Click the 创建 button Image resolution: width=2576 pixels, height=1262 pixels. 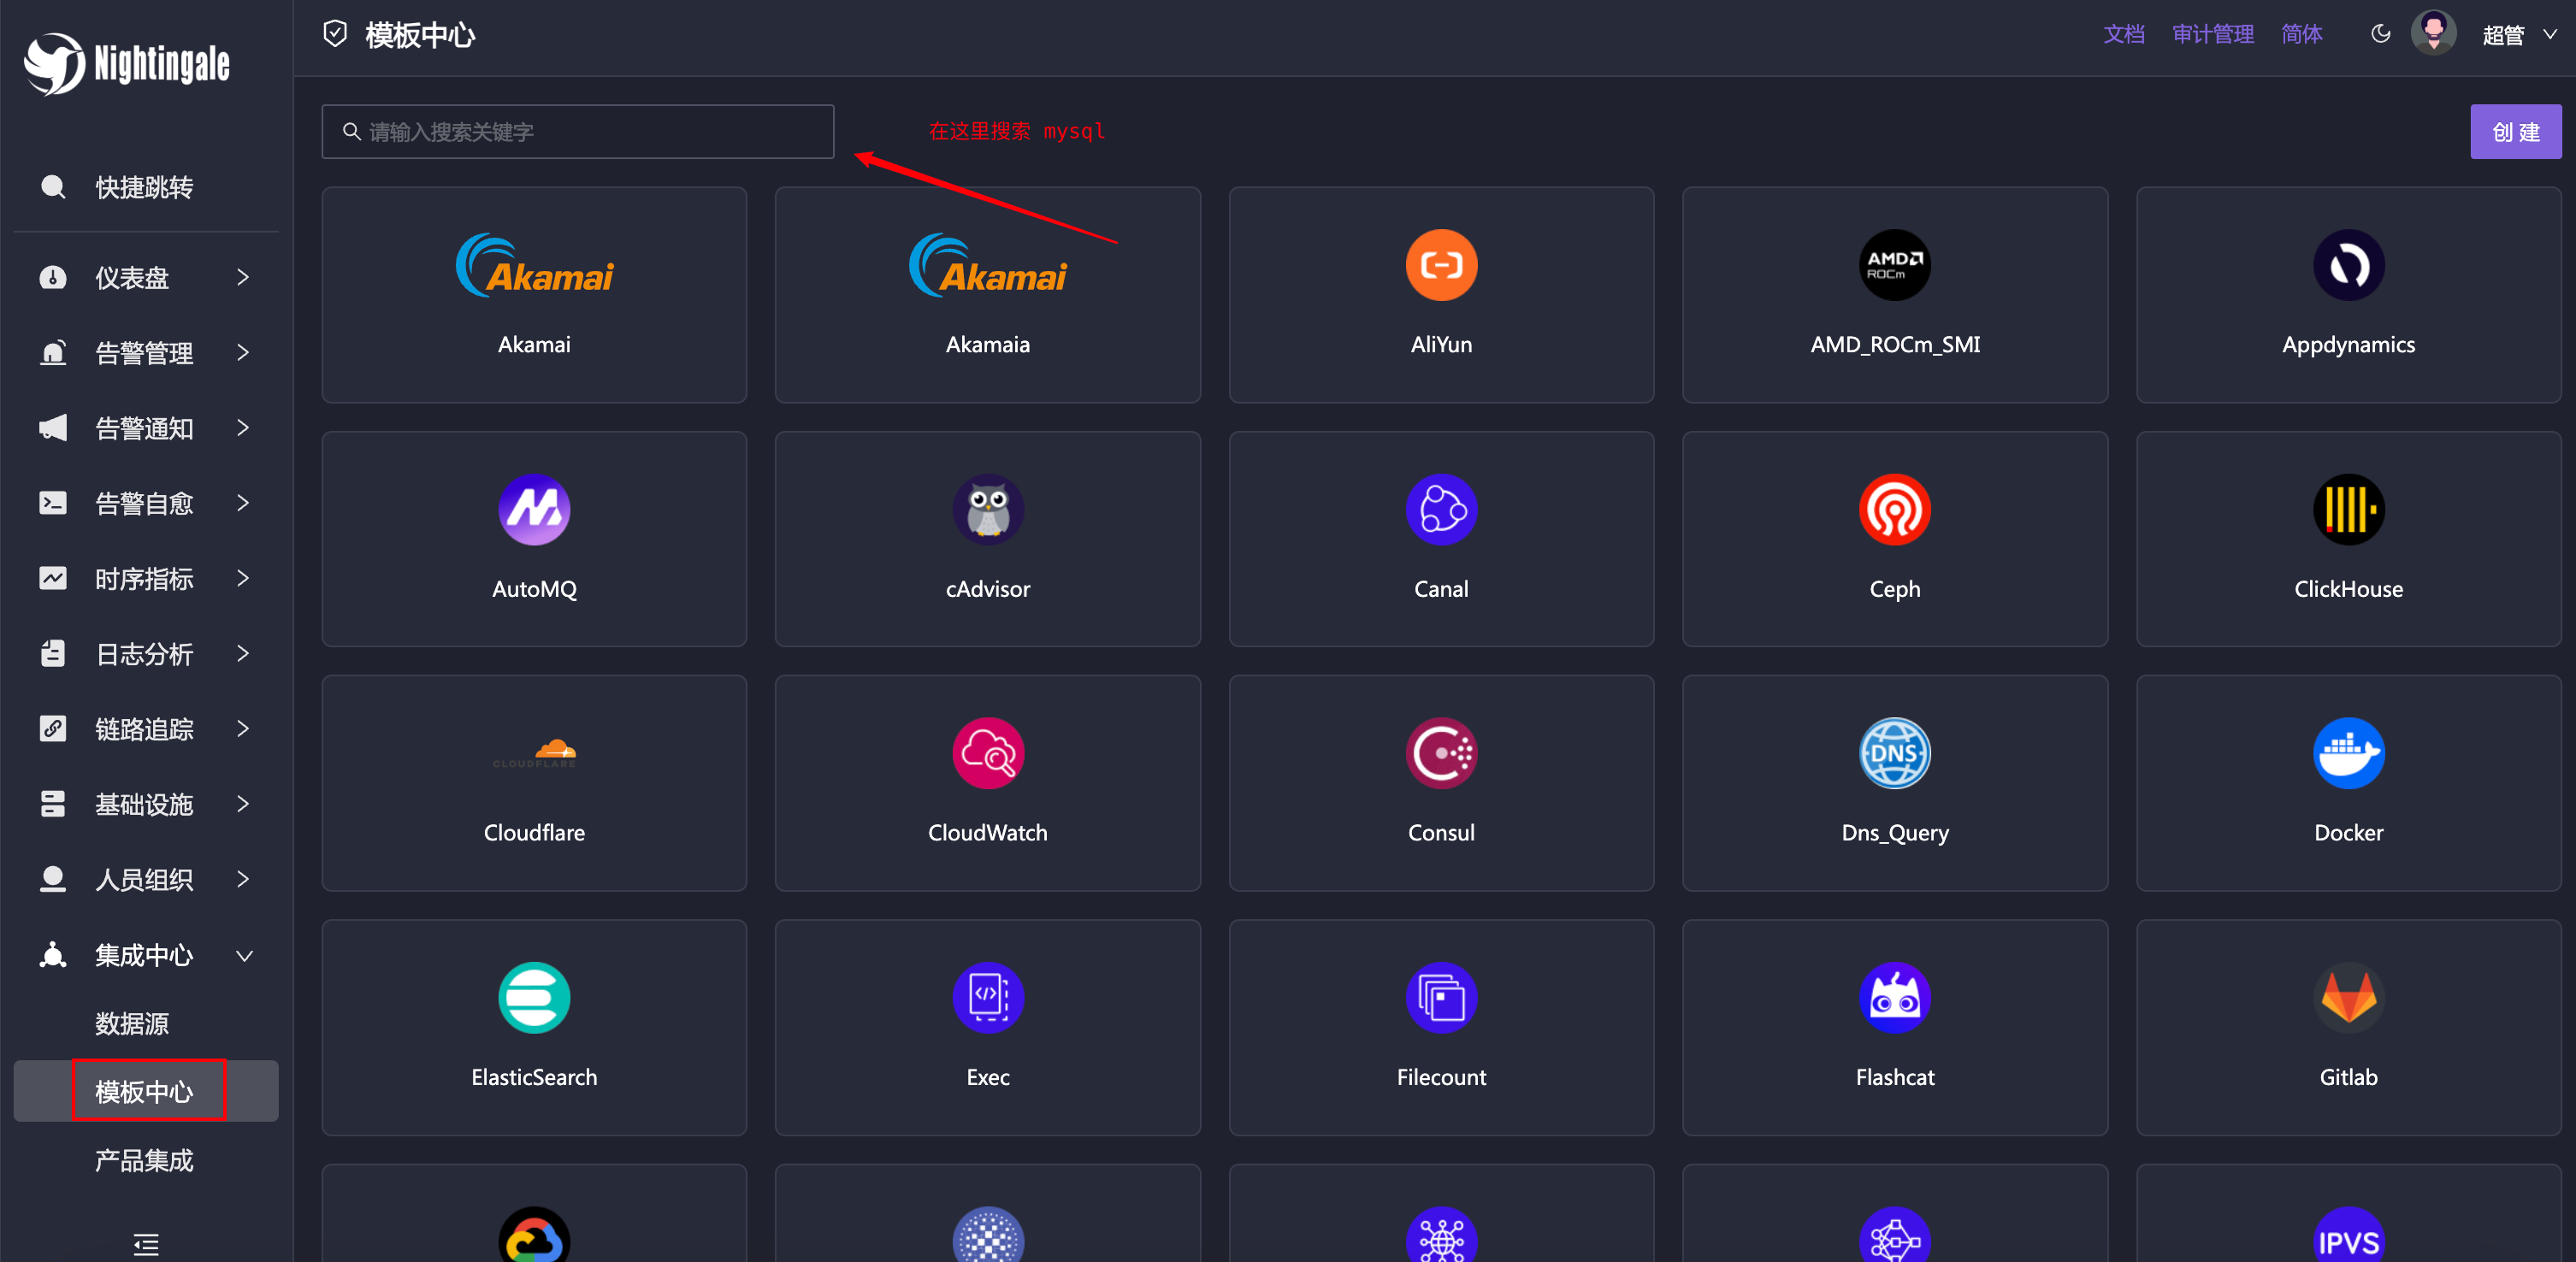pyautogui.click(x=2514, y=132)
